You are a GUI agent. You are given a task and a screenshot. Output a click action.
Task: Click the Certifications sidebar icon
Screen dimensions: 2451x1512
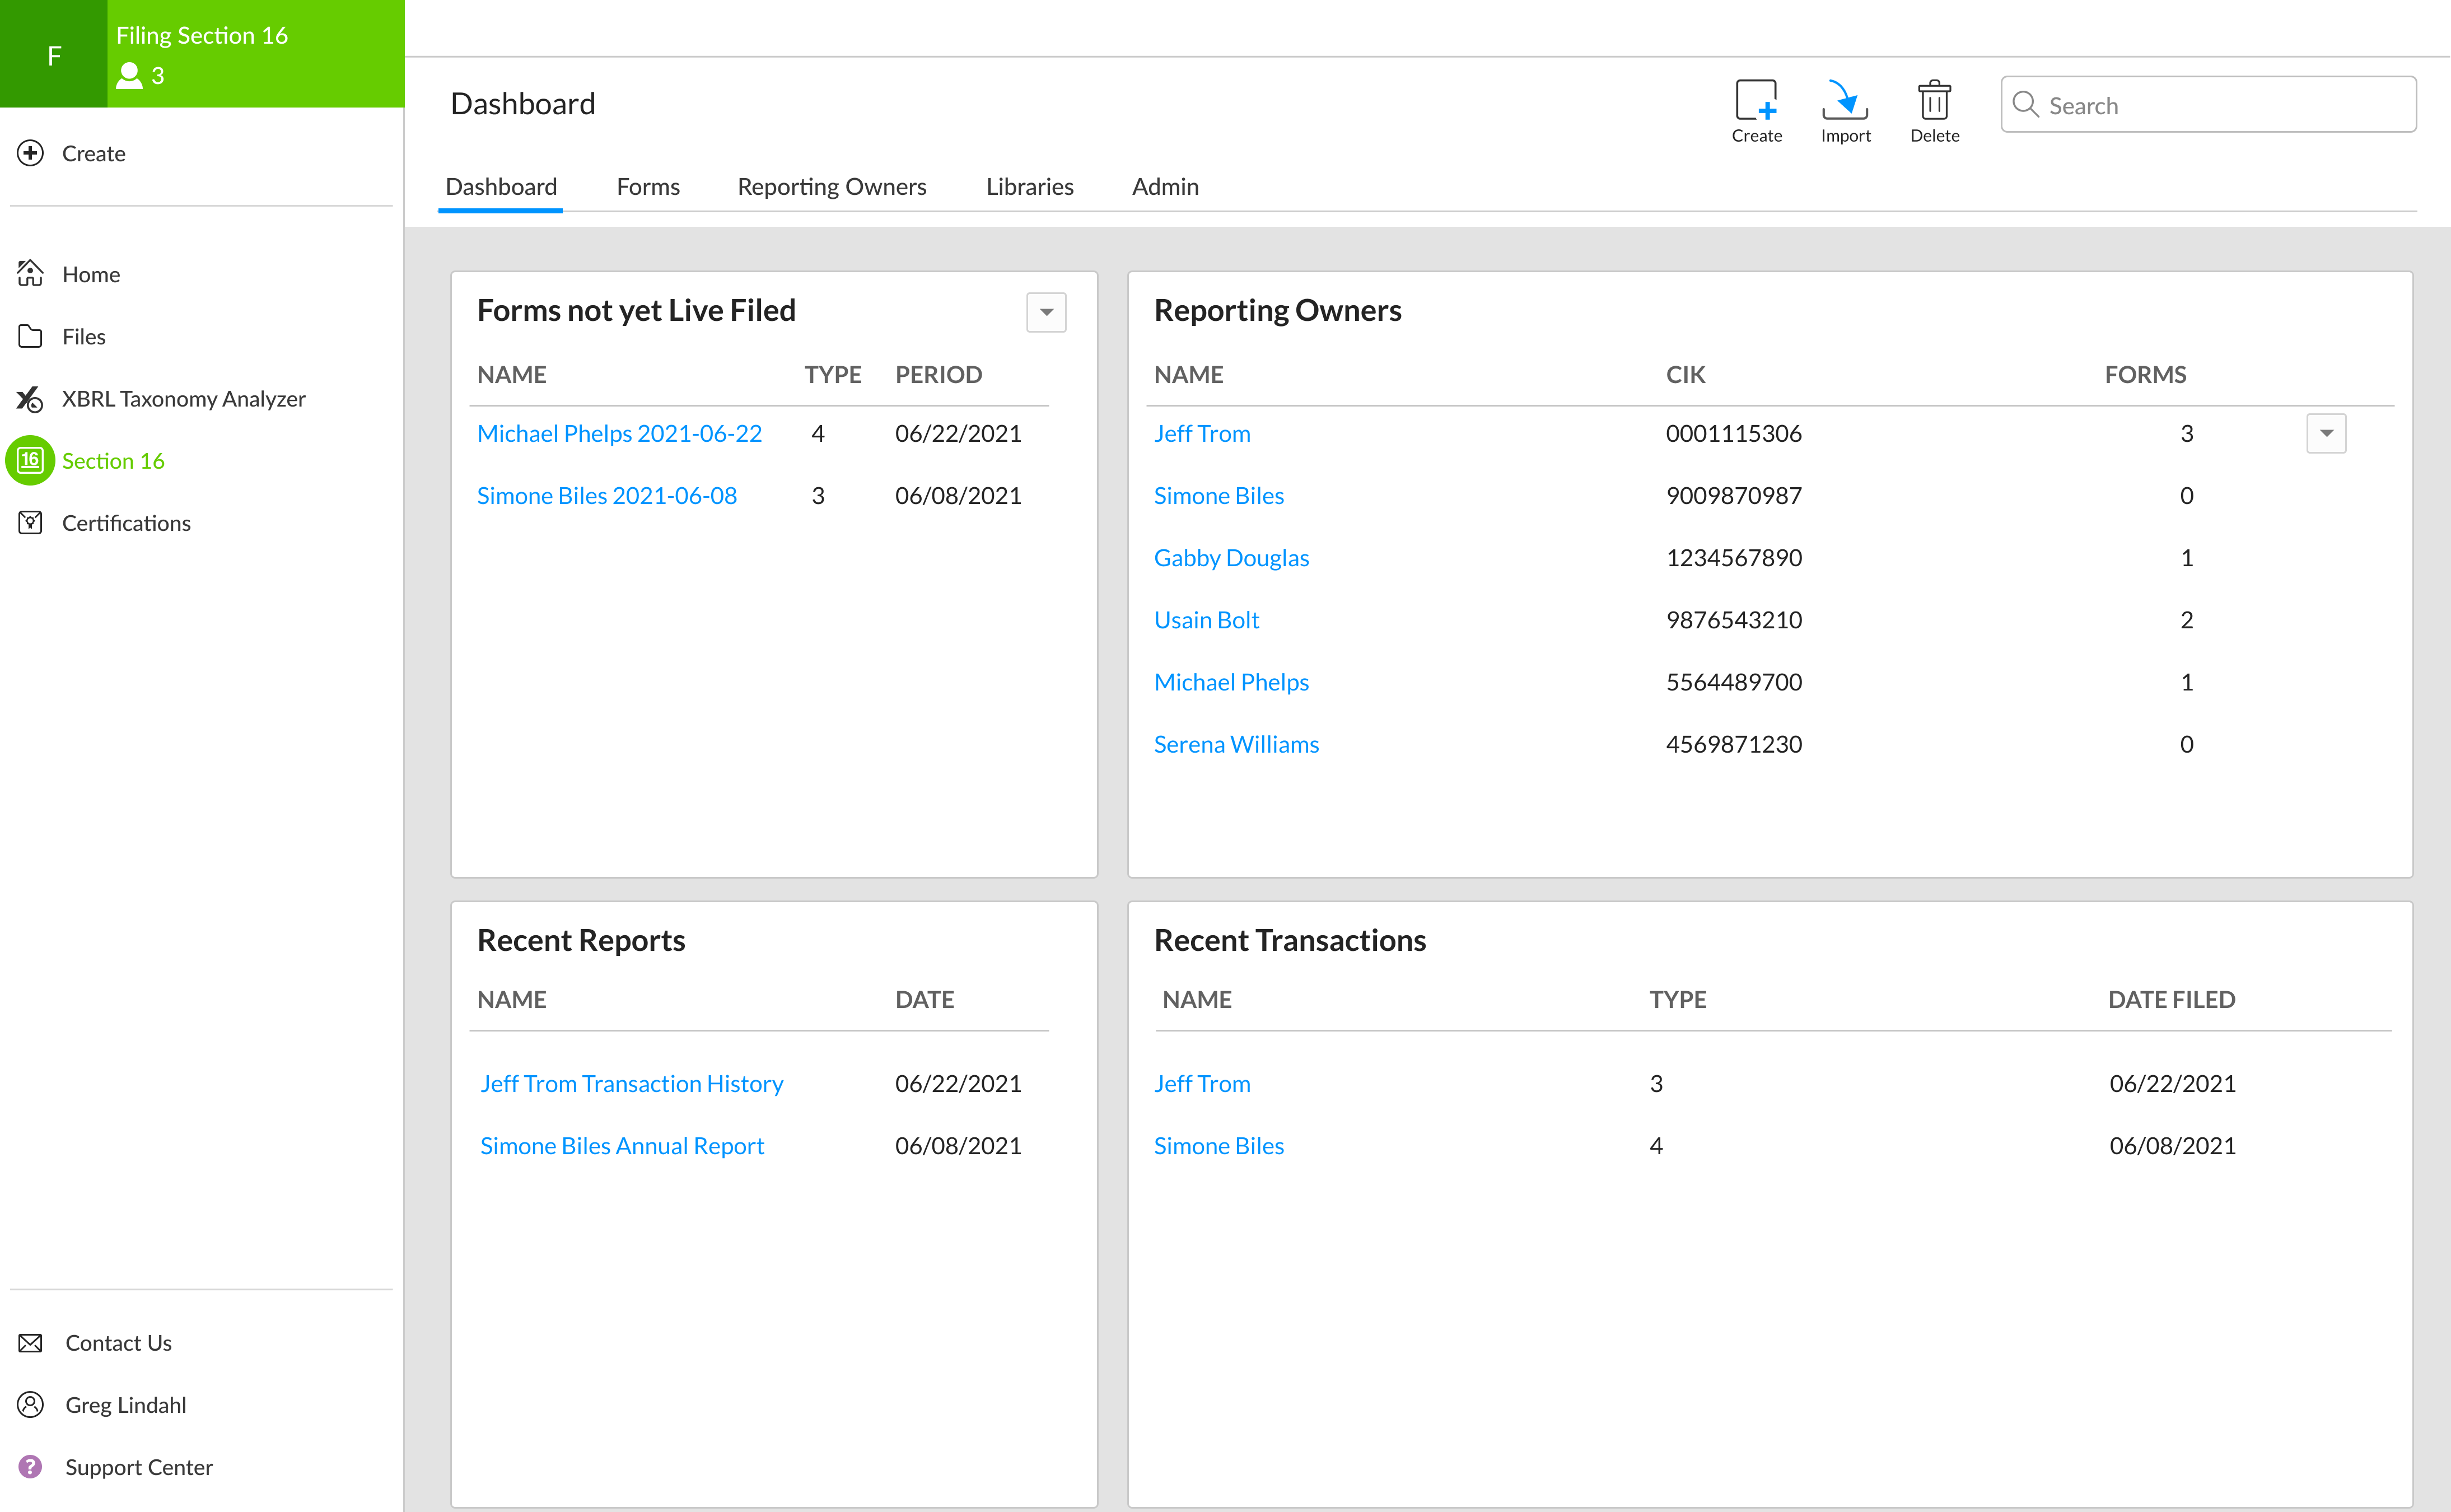coord(31,521)
